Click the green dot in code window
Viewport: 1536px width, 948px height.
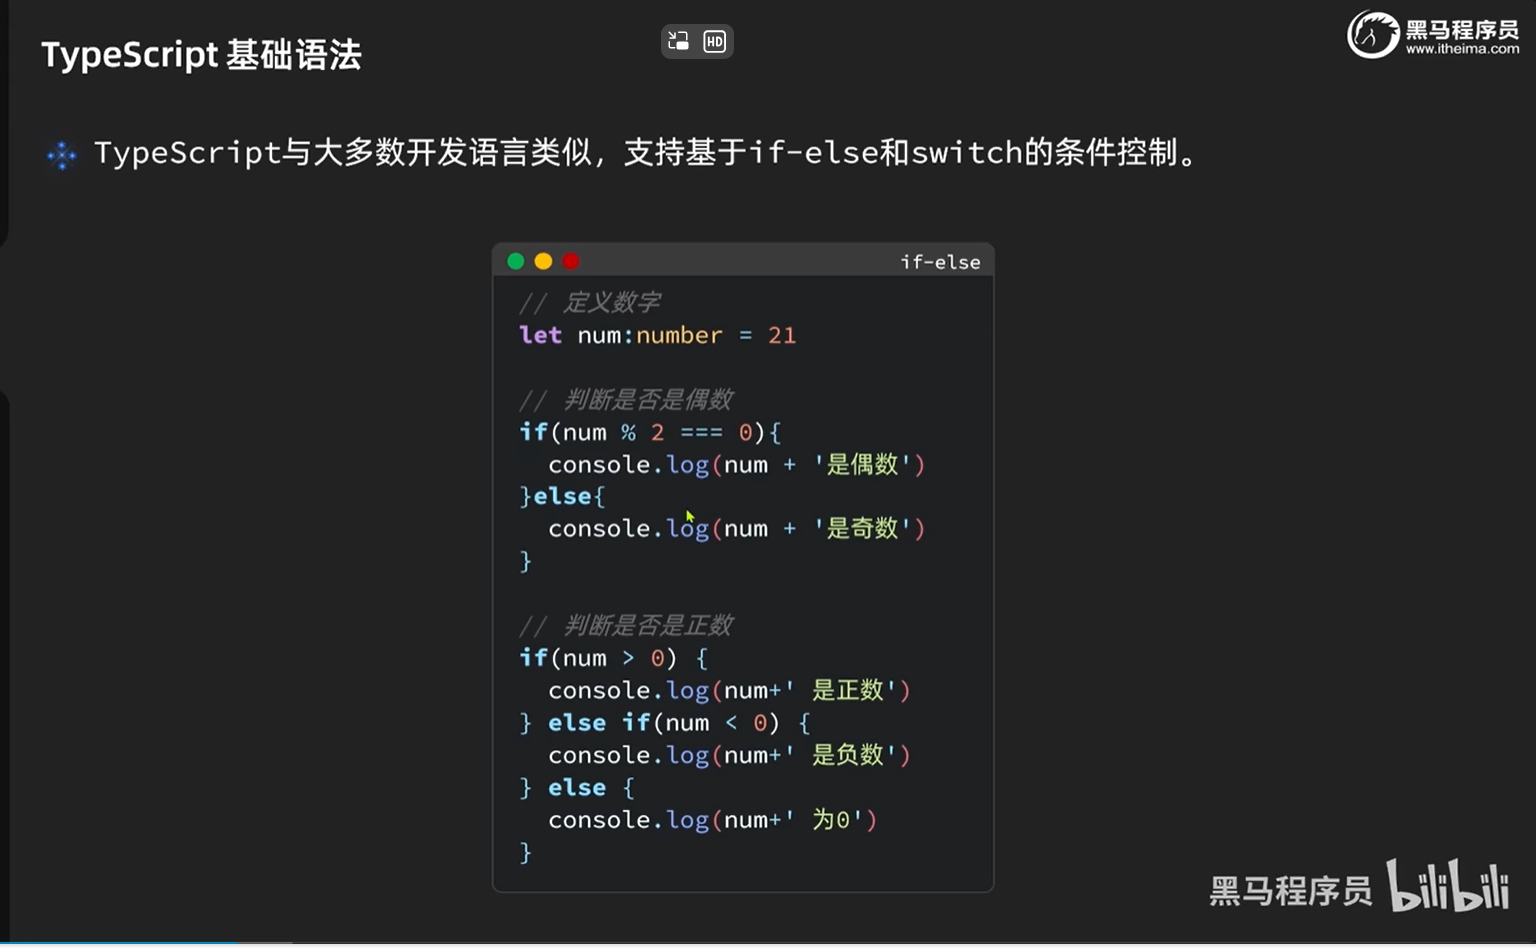516,261
